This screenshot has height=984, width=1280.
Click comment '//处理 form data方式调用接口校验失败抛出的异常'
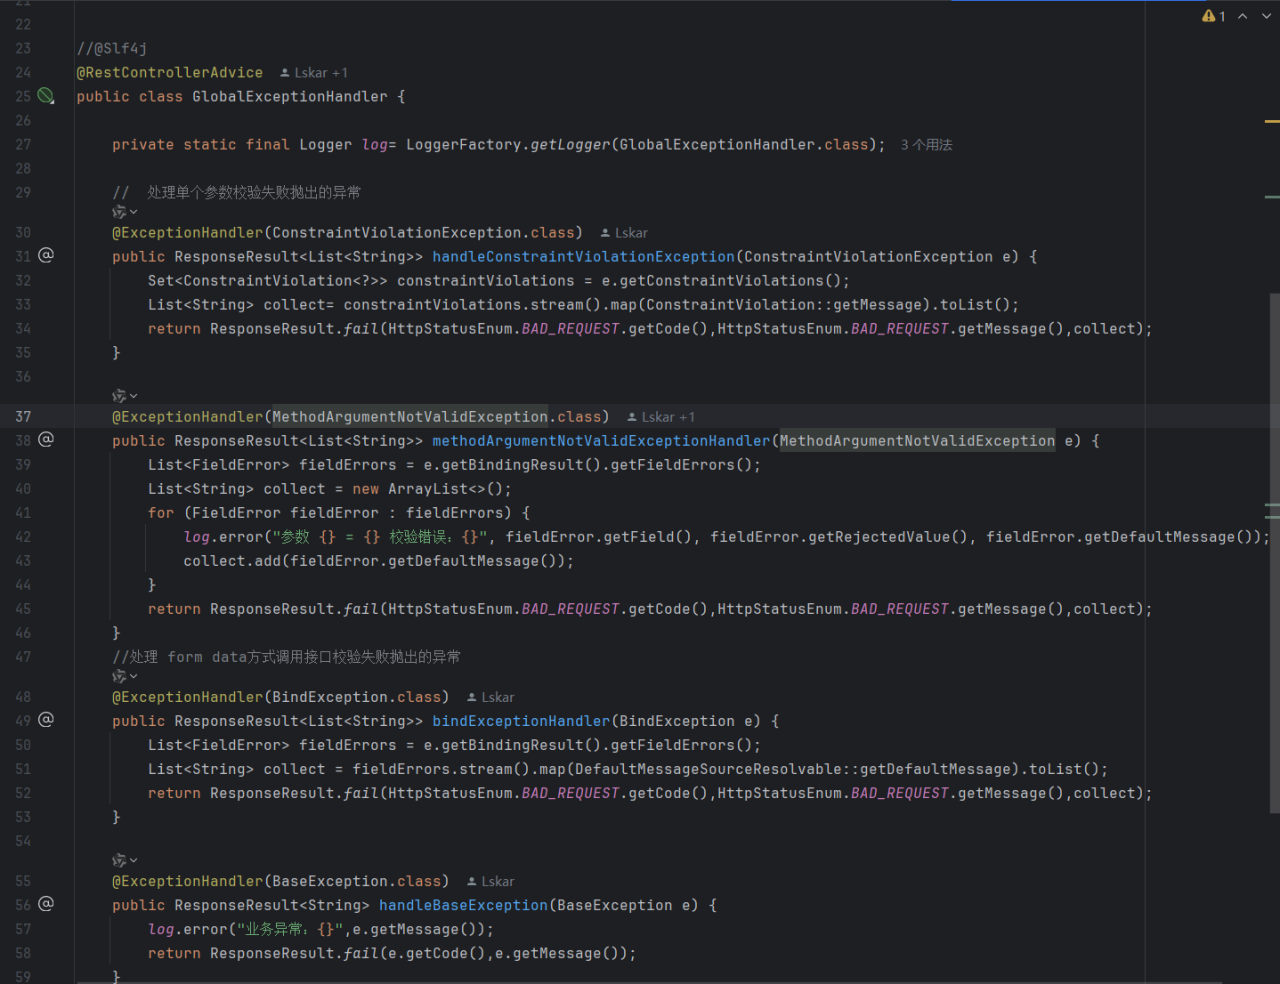[286, 657]
